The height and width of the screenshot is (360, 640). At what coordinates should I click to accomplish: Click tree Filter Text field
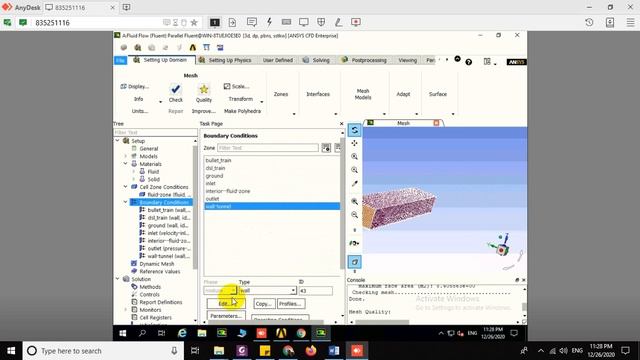pos(155,133)
